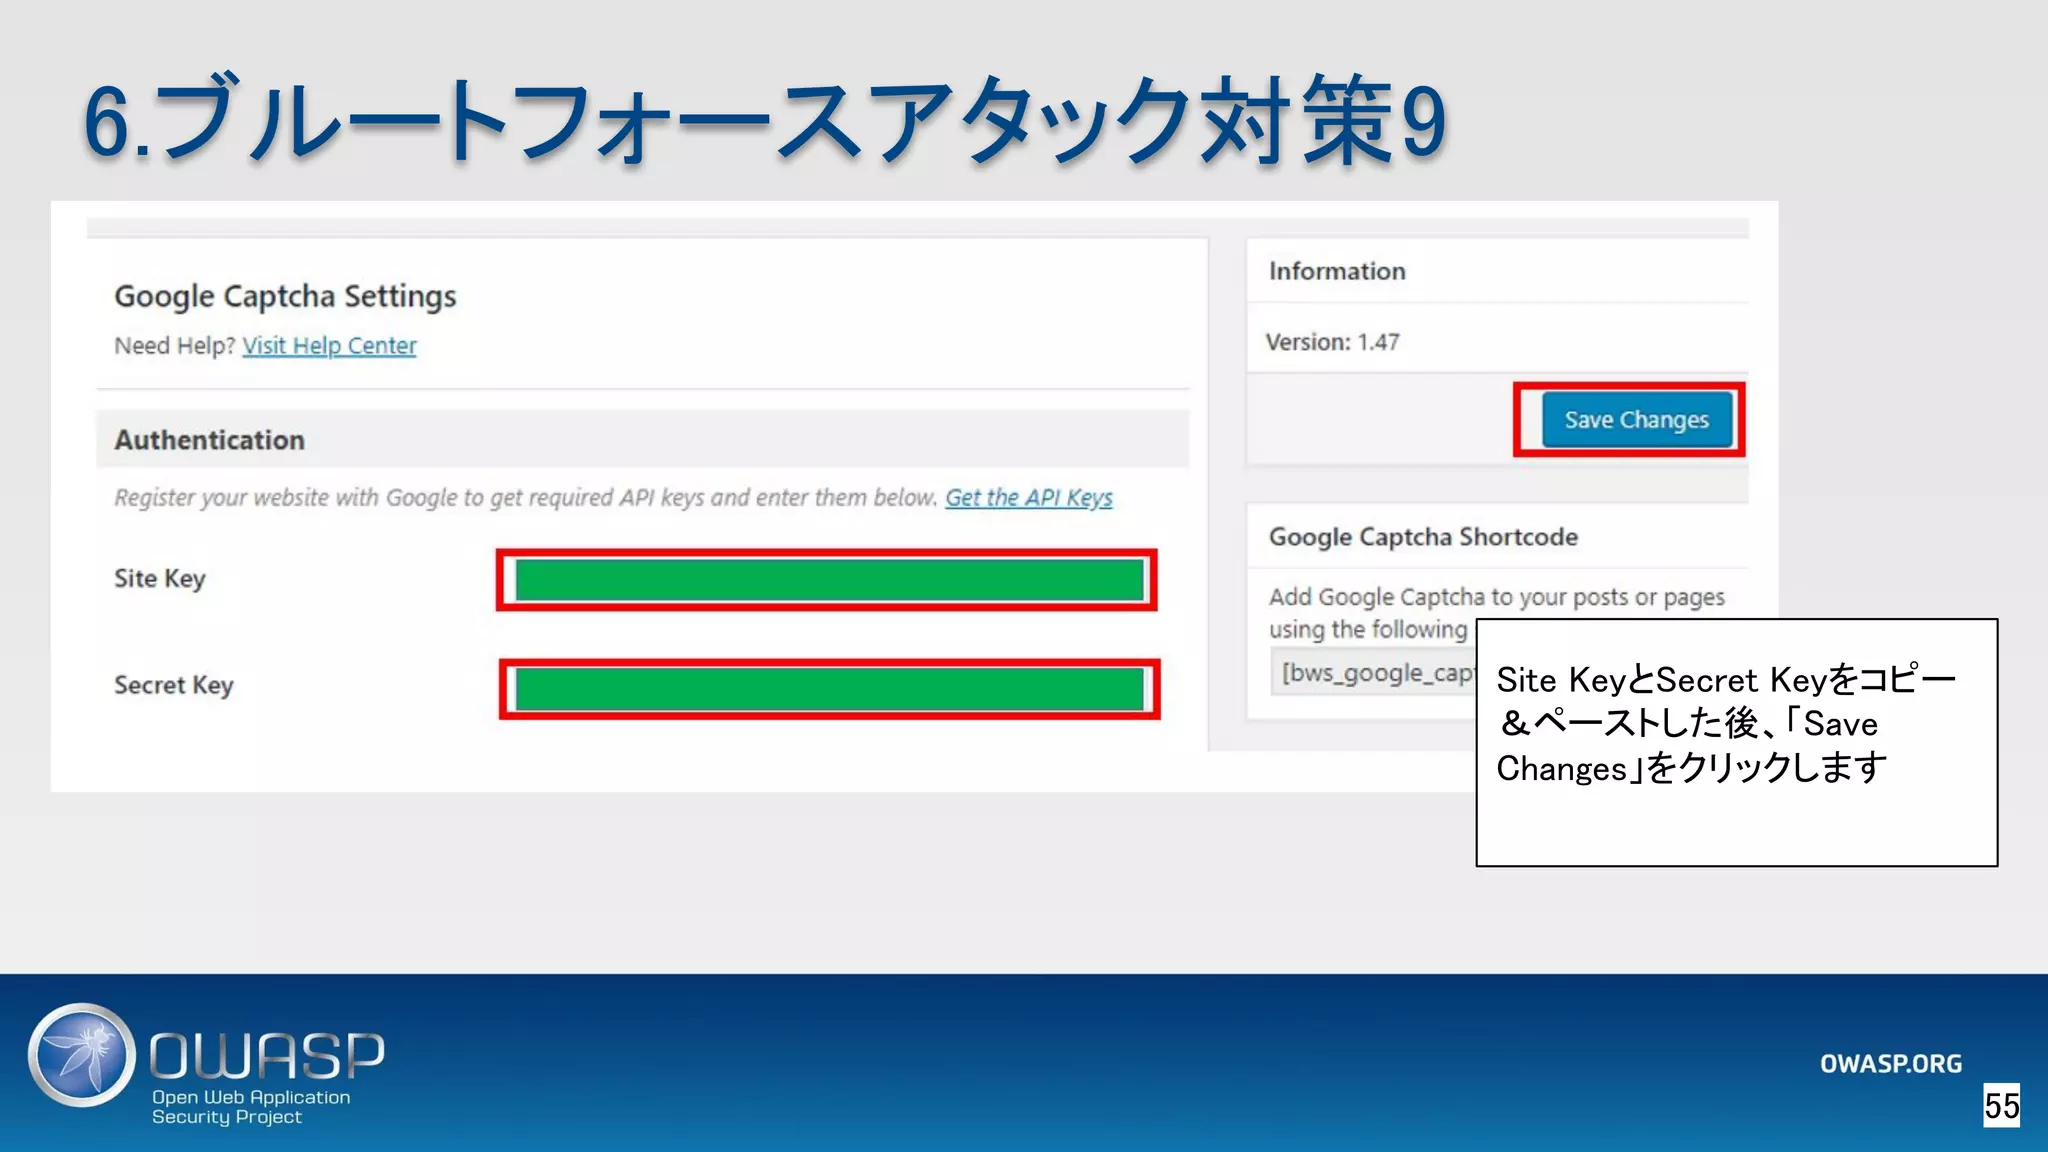Select the bws_google_captcha shortcode field
This screenshot has height=1152, width=2048.
[1374, 672]
